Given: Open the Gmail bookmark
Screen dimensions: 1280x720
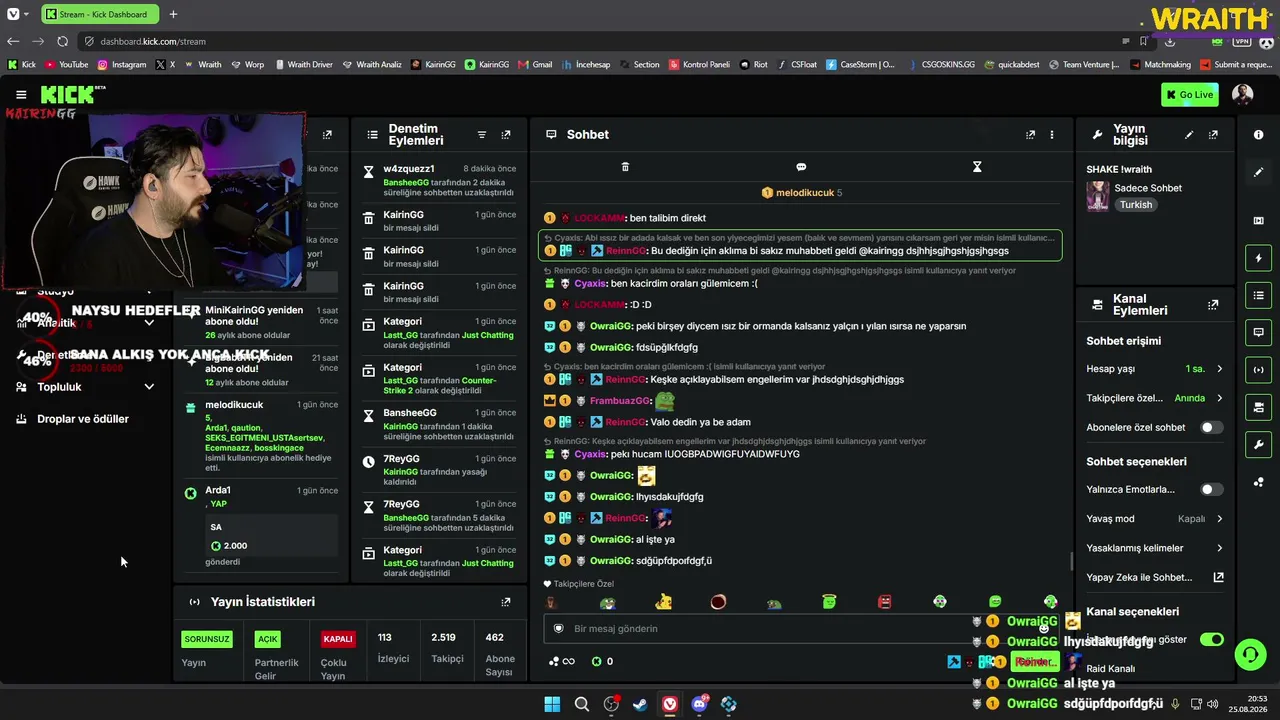Looking at the screenshot, I should click(x=535, y=65).
